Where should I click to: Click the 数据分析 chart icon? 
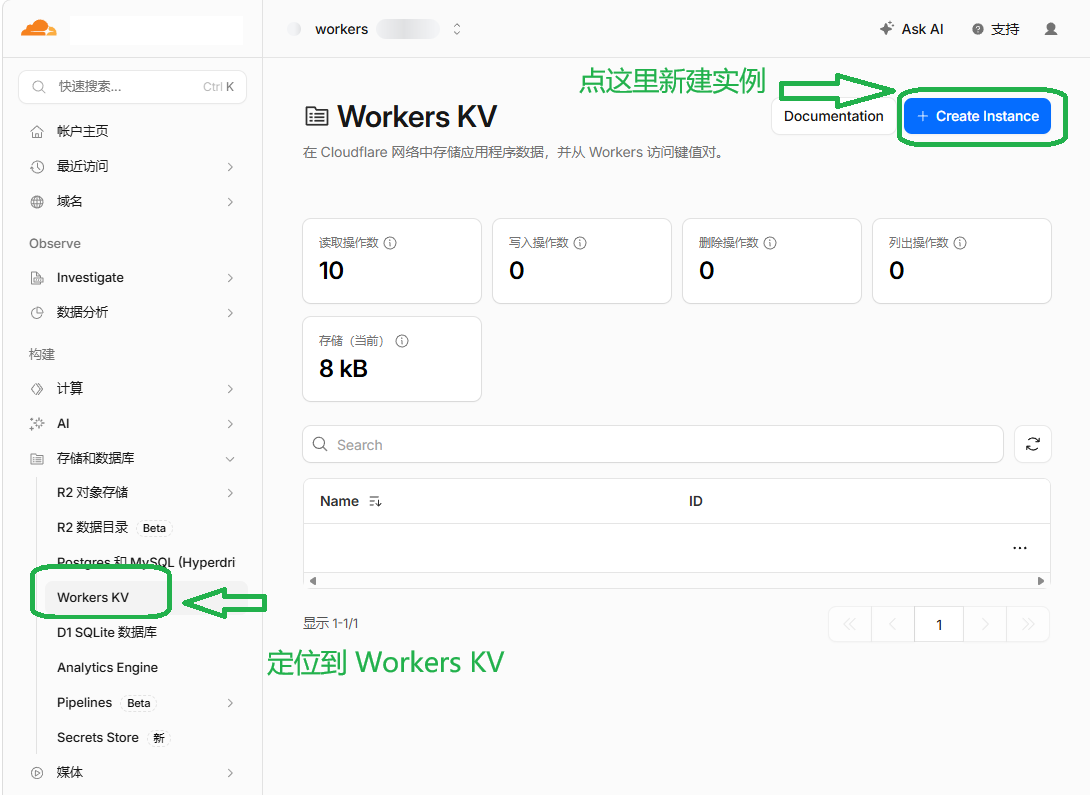(37, 313)
